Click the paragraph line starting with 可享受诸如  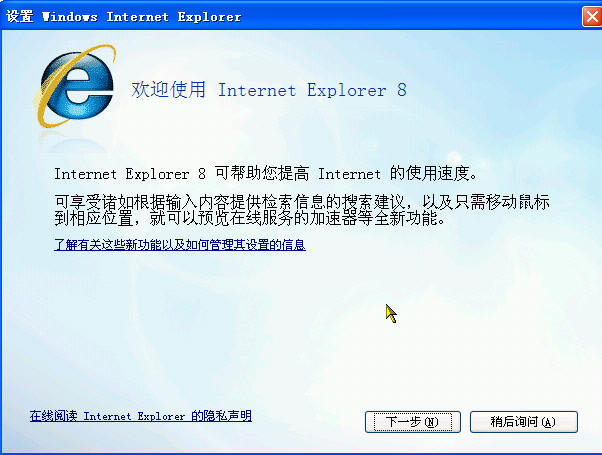tap(302, 202)
